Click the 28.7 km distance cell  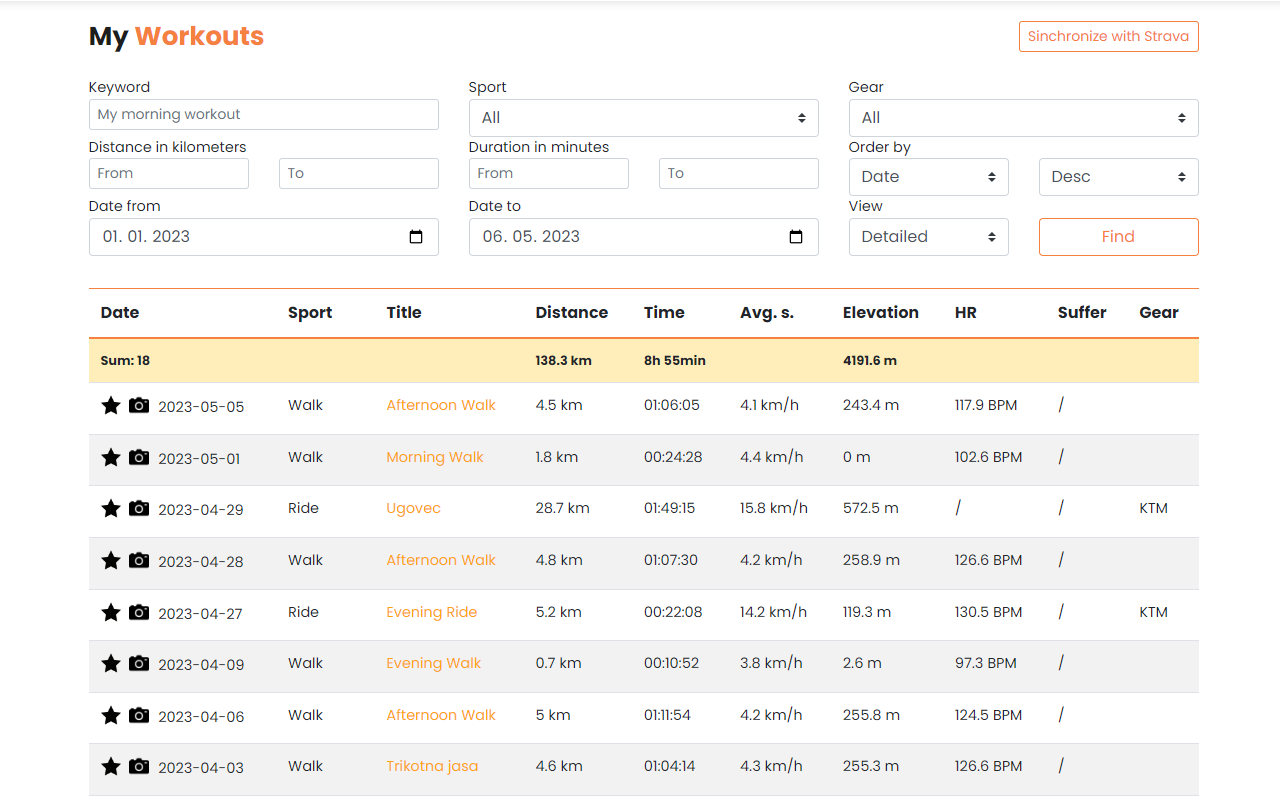pyautogui.click(x=562, y=508)
